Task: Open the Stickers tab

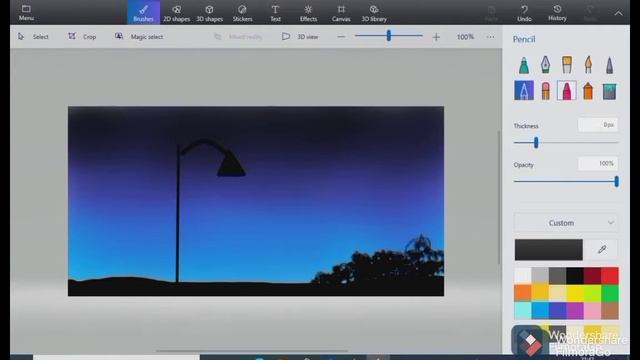Action: (242, 13)
